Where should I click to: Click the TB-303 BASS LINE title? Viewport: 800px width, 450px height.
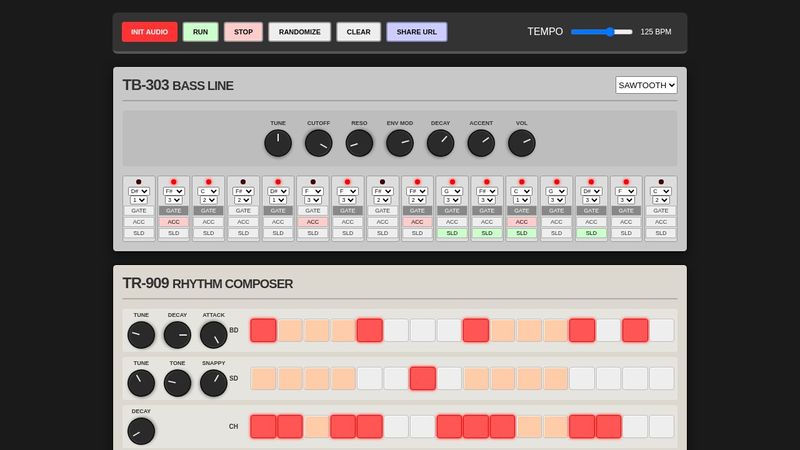coord(178,85)
